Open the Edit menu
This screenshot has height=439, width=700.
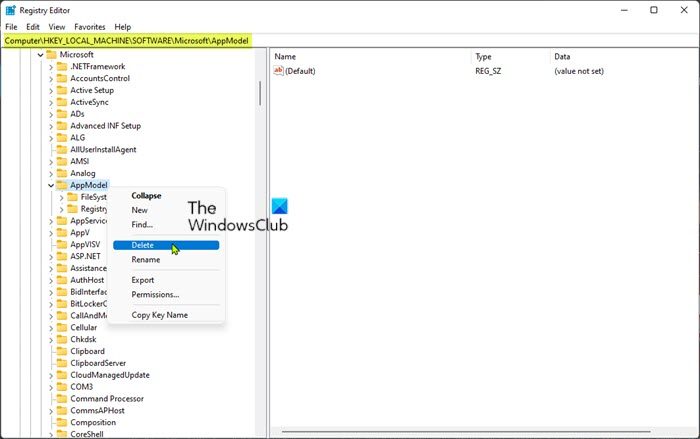point(33,27)
